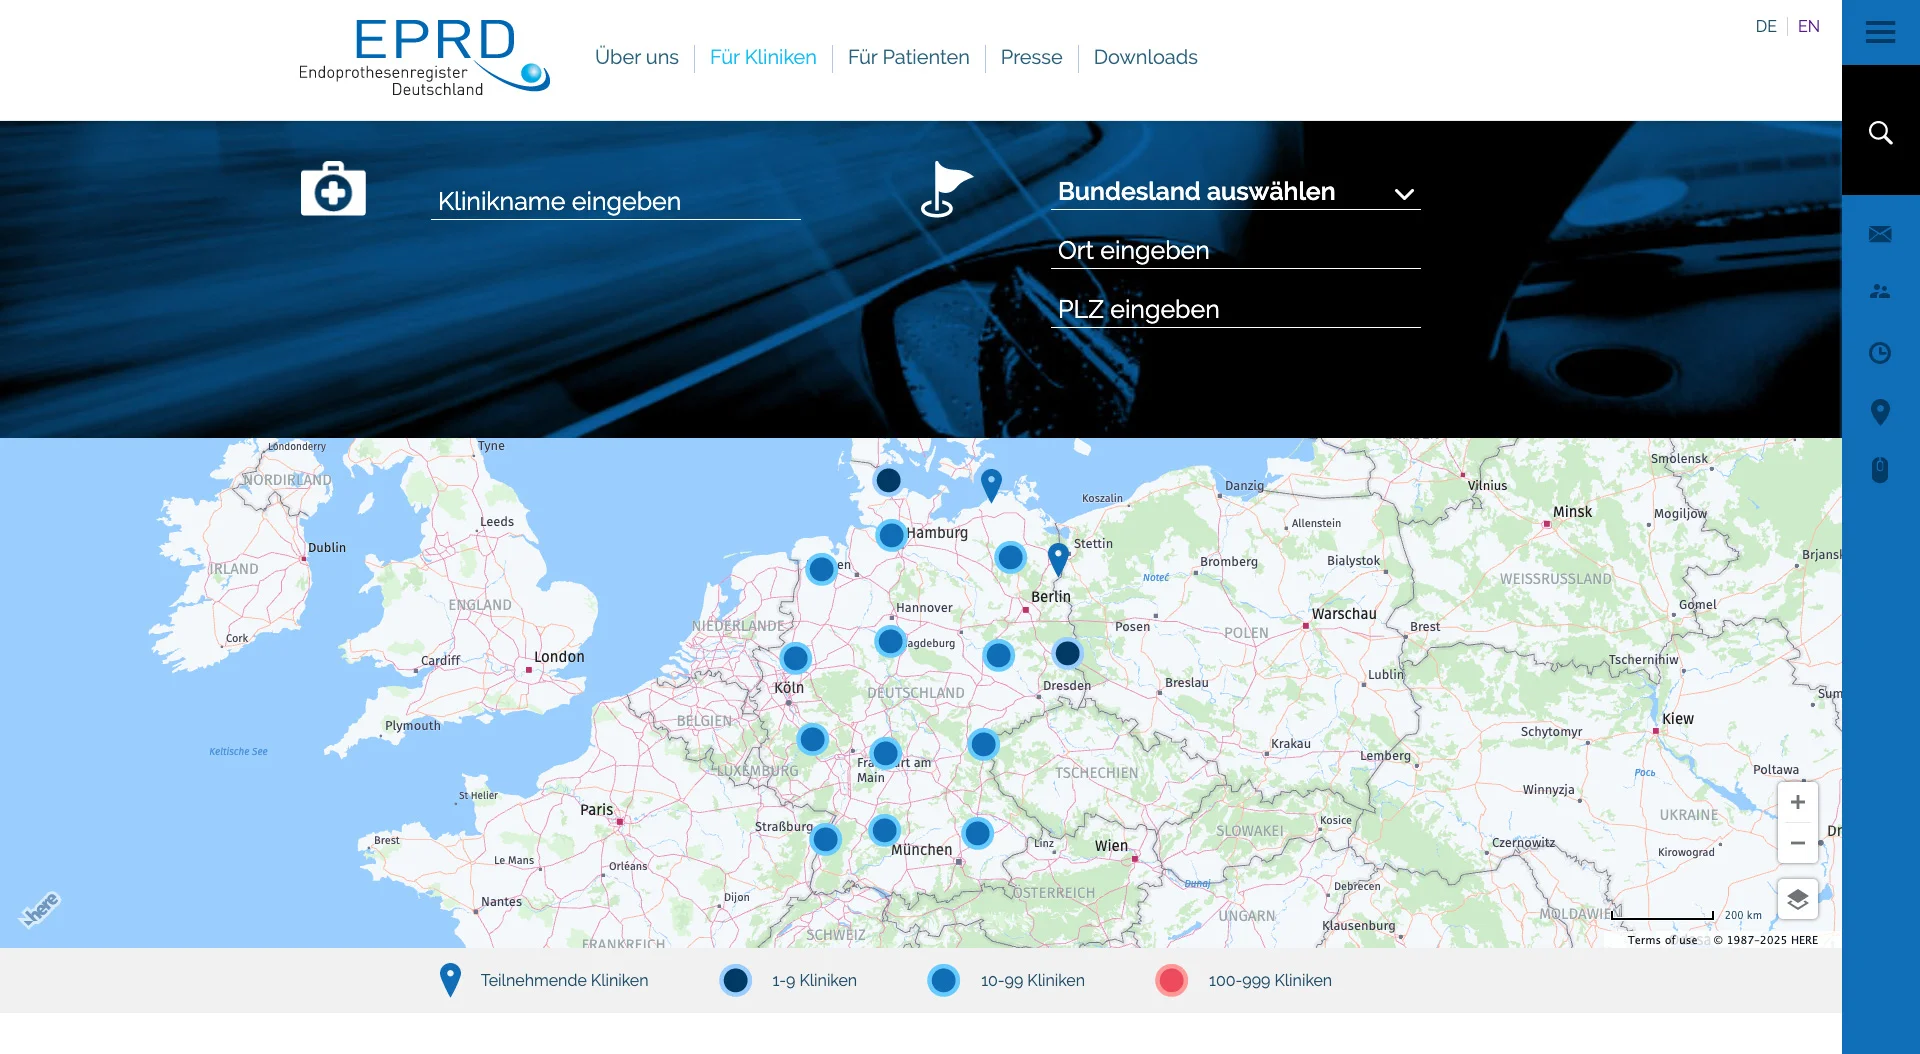Open the hamburger menu in the sidebar
The image size is (1920, 1054).
tap(1880, 32)
